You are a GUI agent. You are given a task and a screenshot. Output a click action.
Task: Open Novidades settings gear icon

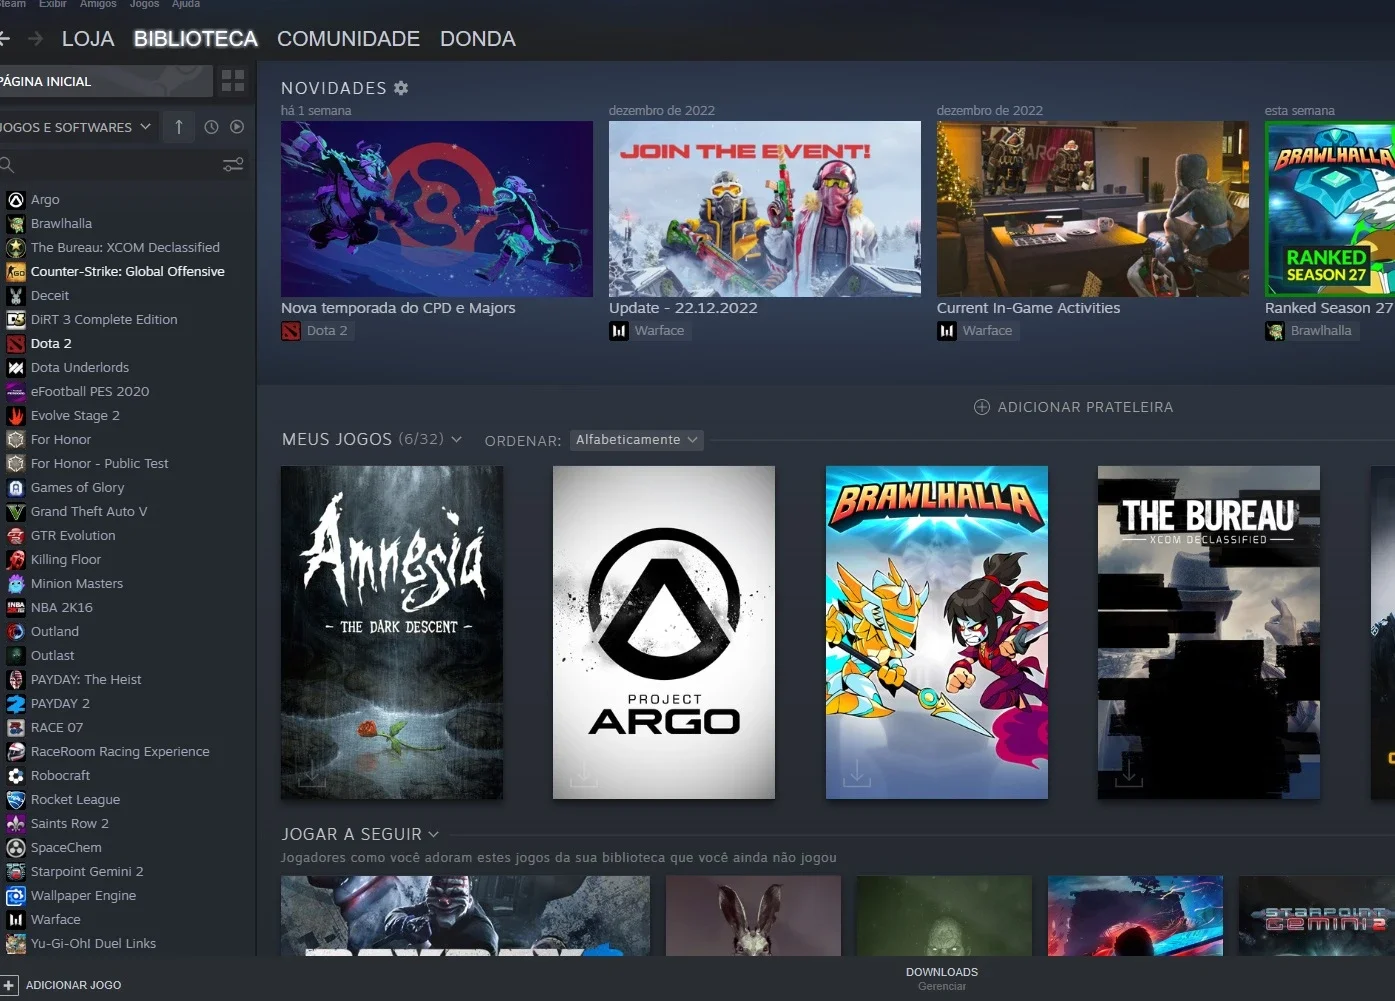coord(401,88)
